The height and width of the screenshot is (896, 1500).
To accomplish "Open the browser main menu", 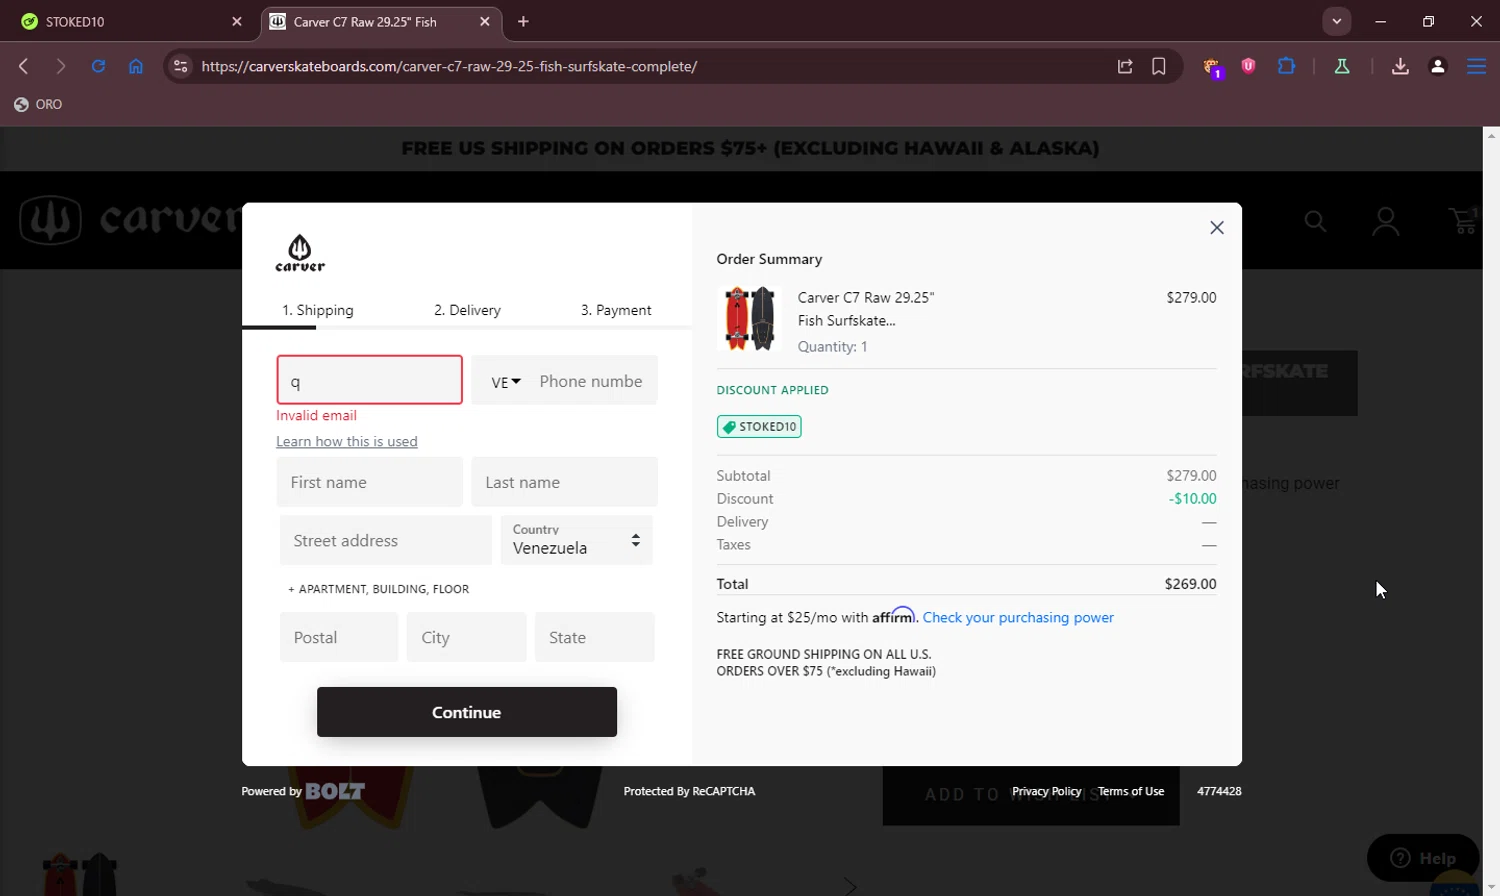I will [1476, 66].
